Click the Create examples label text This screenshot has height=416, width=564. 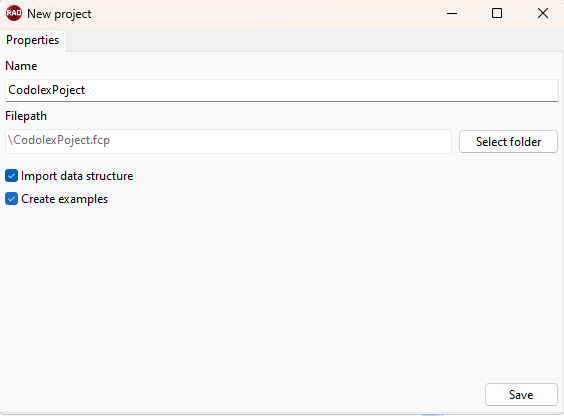click(64, 199)
